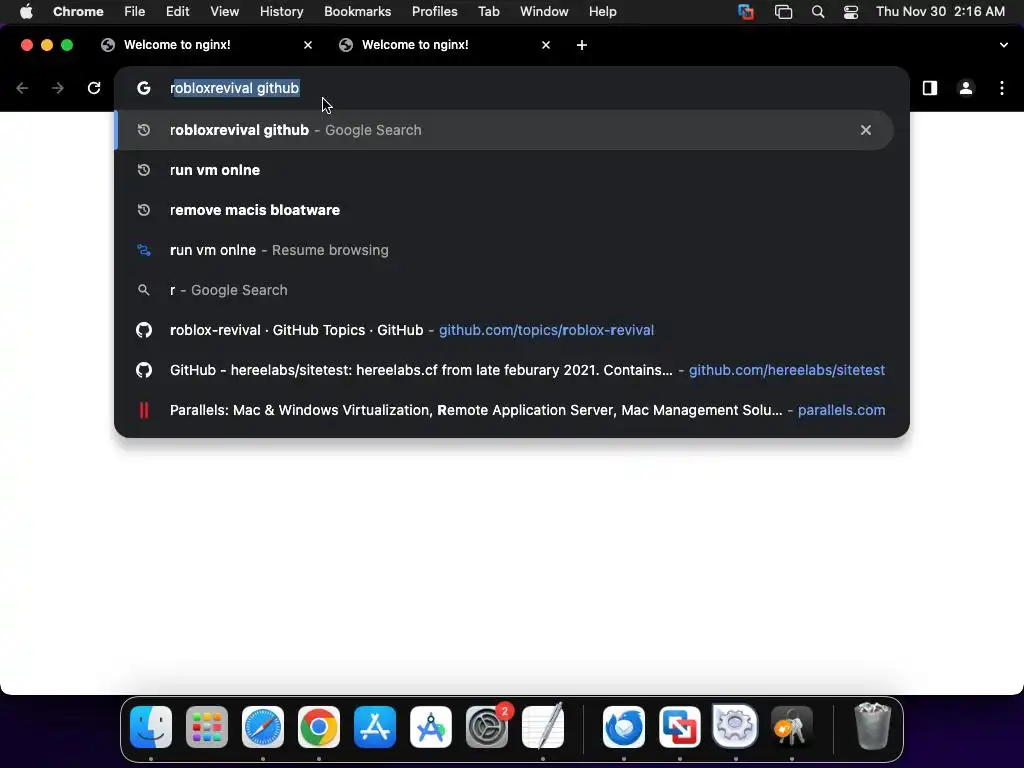The height and width of the screenshot is (768, 1024).
Task: Open Launchpad from the Dock
Action: (207, 727)
